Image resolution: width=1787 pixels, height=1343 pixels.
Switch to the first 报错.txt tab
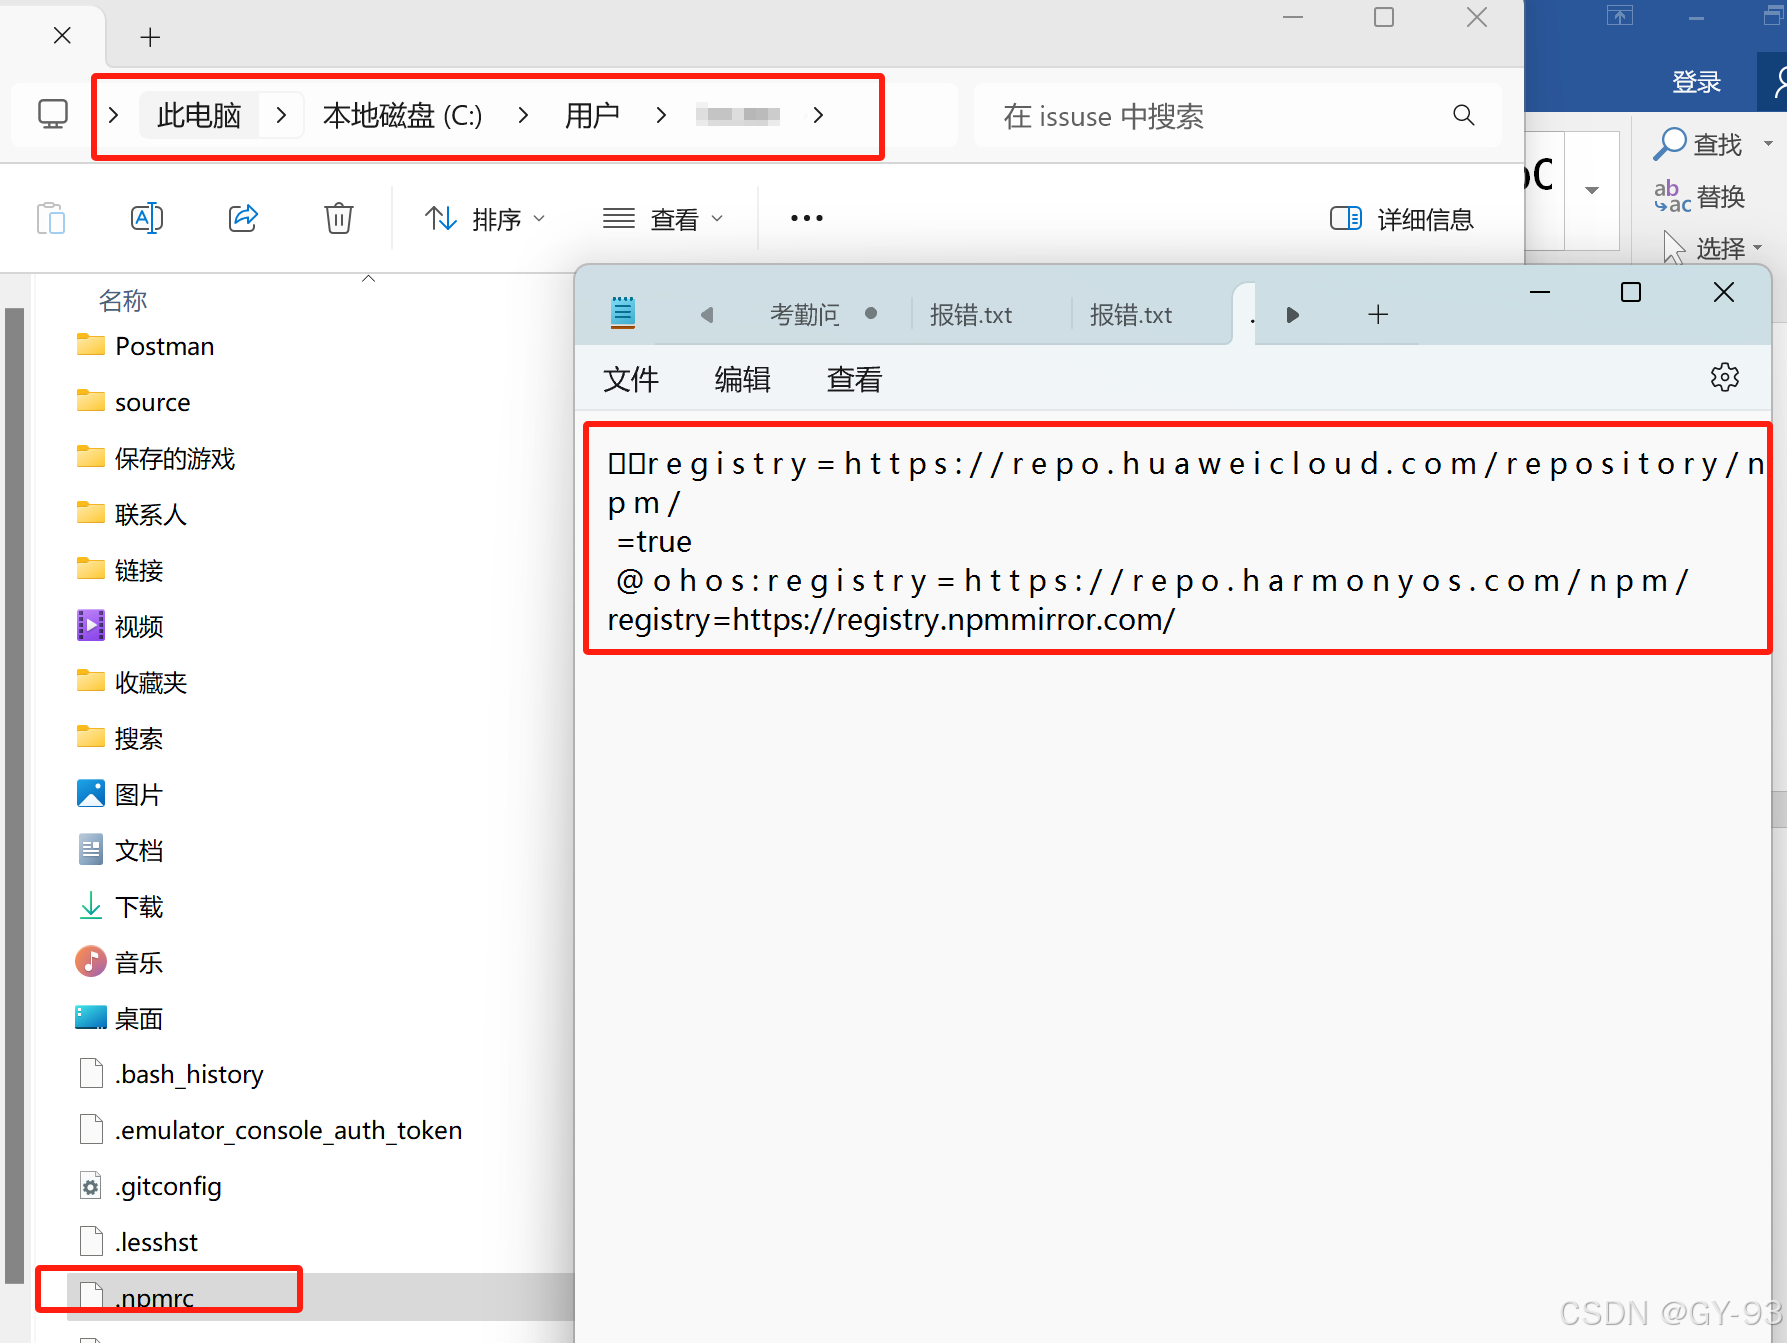click(x=971, y=315)
